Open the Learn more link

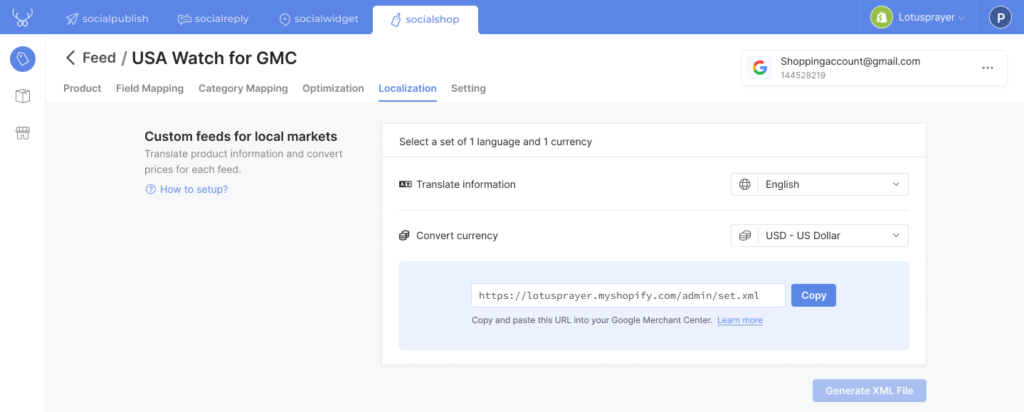pos(740,320)
